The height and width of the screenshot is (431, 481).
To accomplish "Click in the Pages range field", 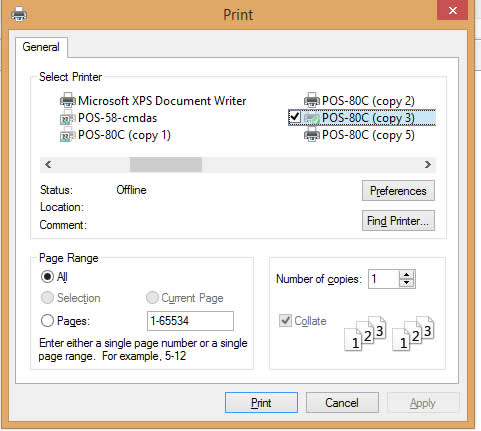I will pyautogui.click(x=190, y=321).
